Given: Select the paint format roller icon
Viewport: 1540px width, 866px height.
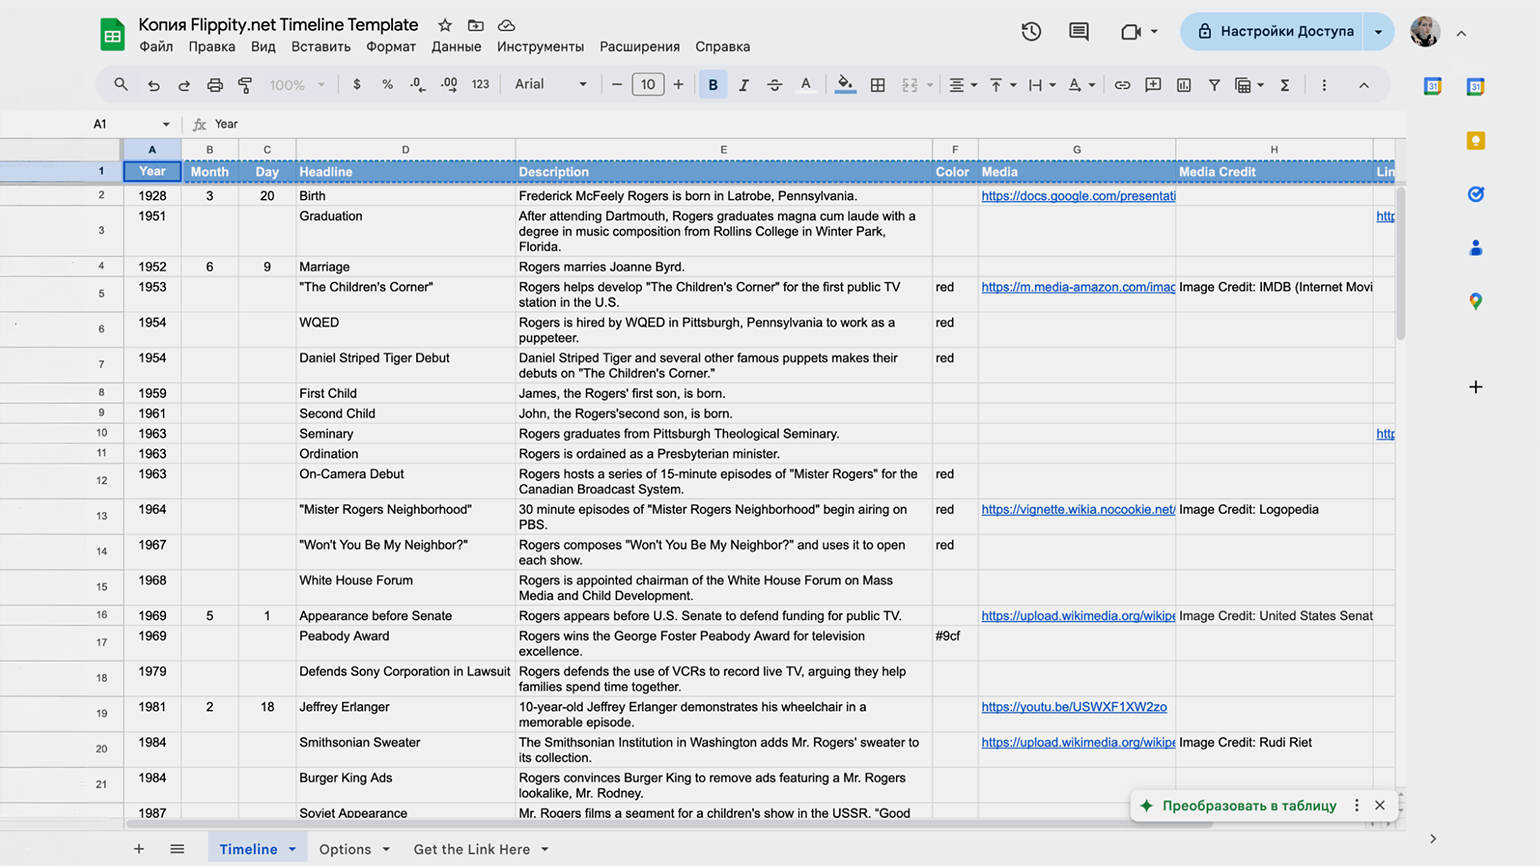Looking at the screenshot, I should [x=245, y=85].
